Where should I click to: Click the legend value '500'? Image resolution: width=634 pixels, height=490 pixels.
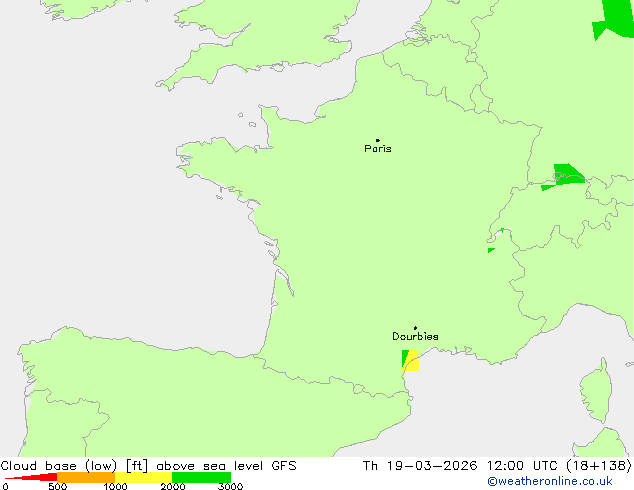pos(57,486)
